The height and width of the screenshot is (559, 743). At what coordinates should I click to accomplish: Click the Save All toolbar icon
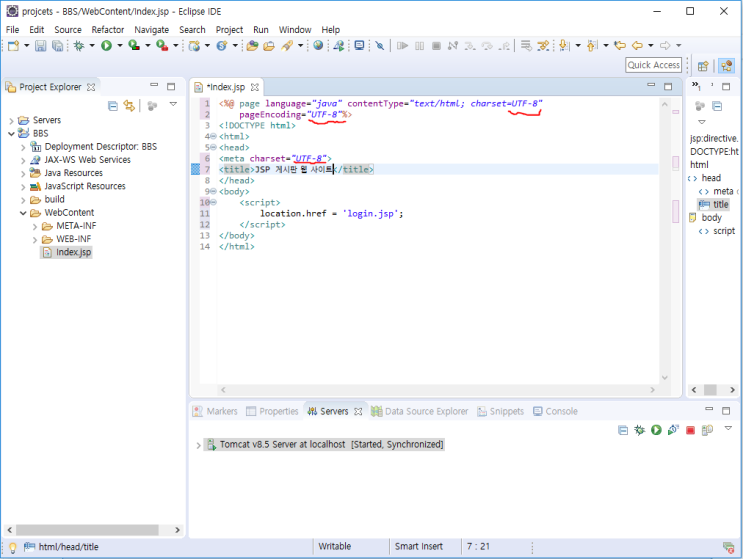coord(57,45)
